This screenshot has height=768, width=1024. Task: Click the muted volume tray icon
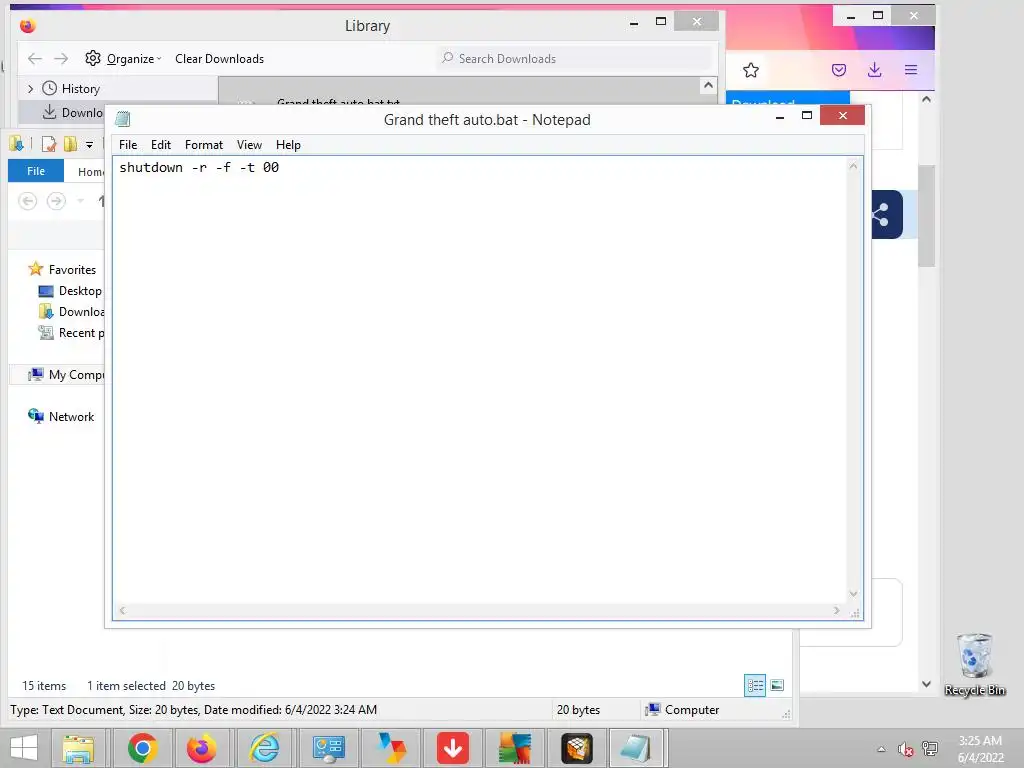(x=905, y=749)
